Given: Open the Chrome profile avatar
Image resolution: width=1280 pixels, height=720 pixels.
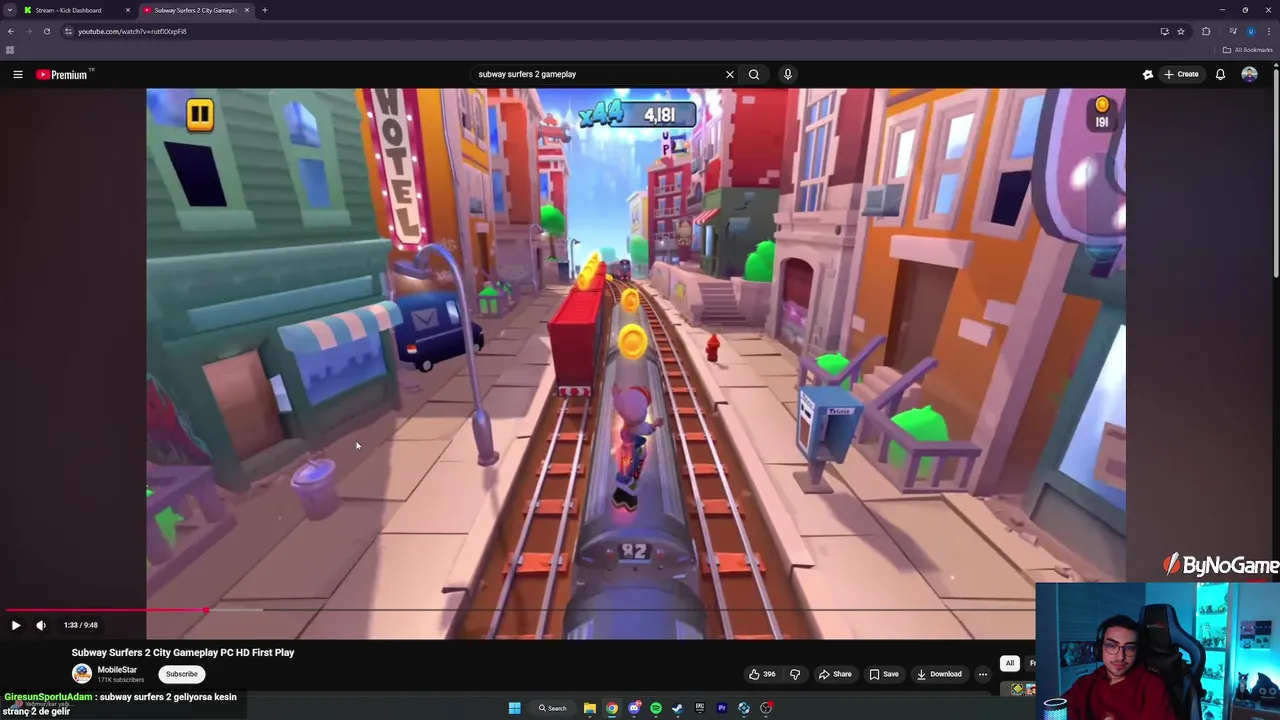Looking at the screenshot, I should (1250, 31).
